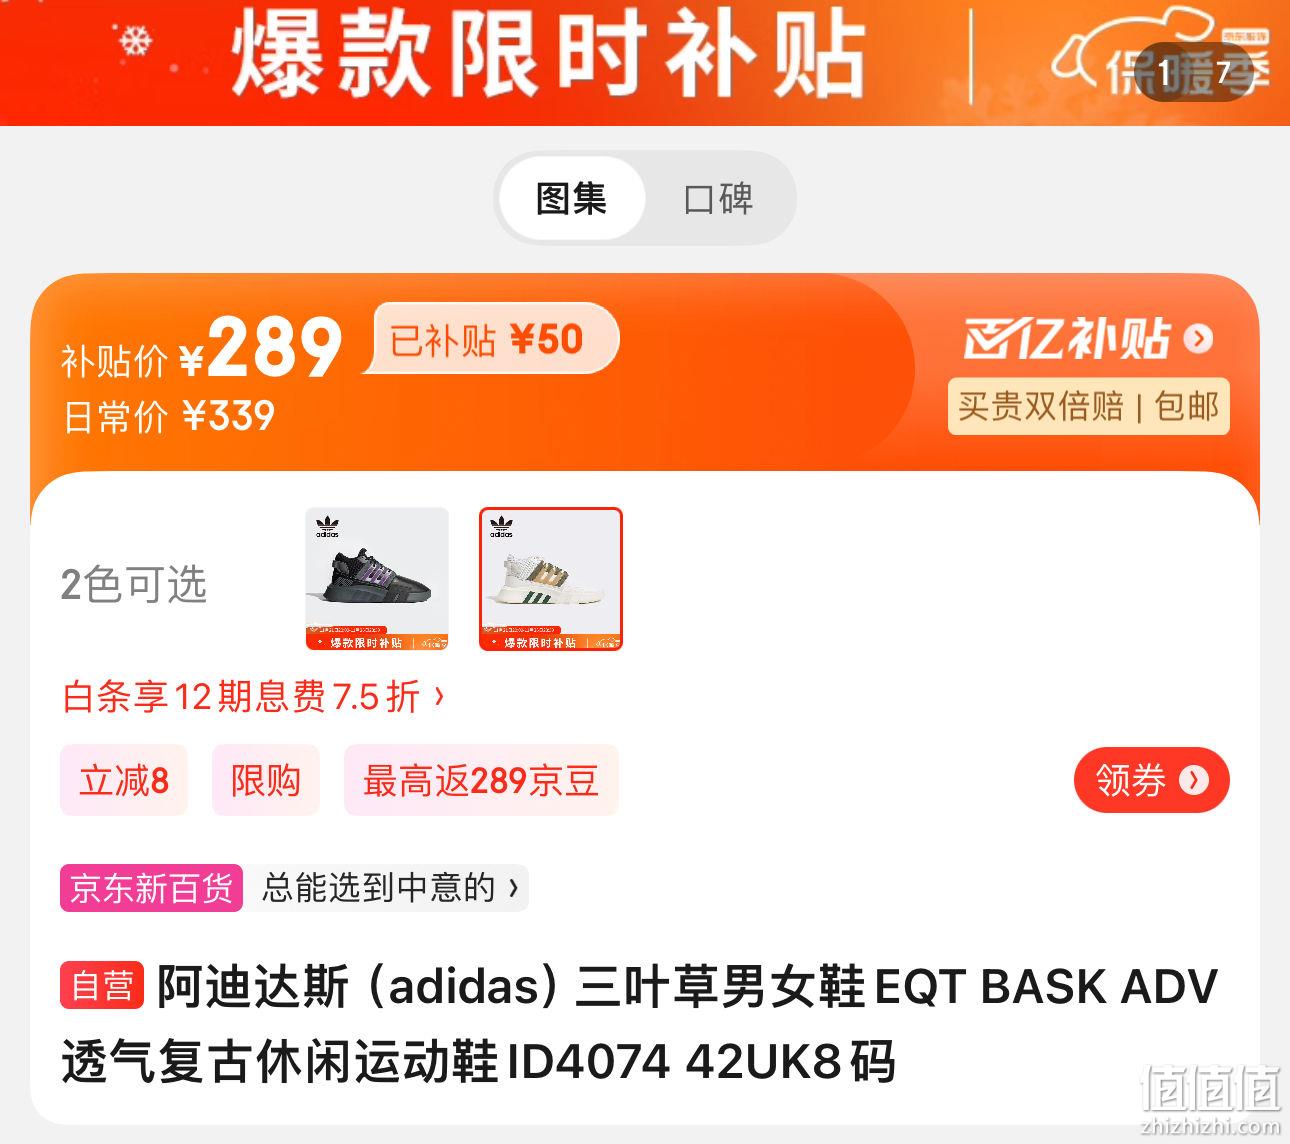Tap the 立减8 promotion tag
The height and width of the screenshot is (1144, 1290).
point(124,780)
